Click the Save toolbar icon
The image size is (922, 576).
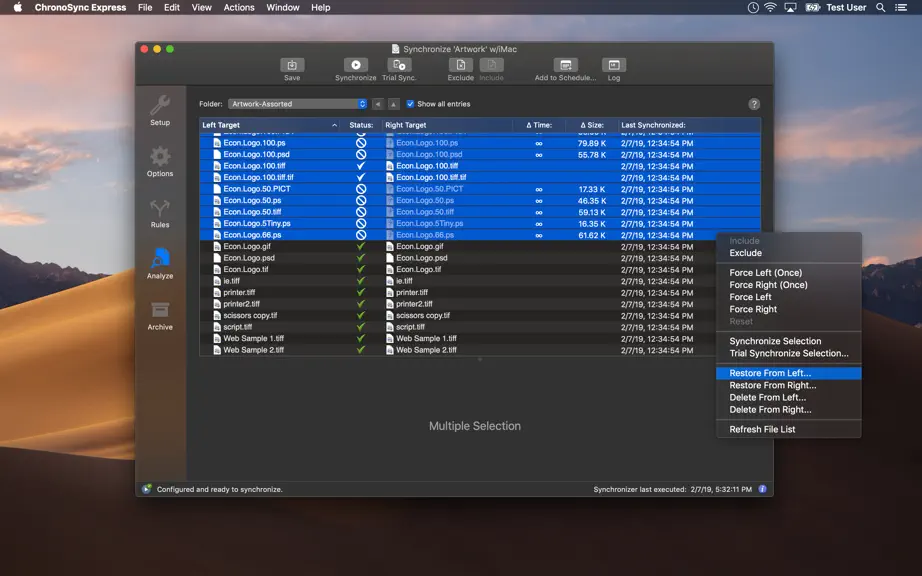(292, 65)
